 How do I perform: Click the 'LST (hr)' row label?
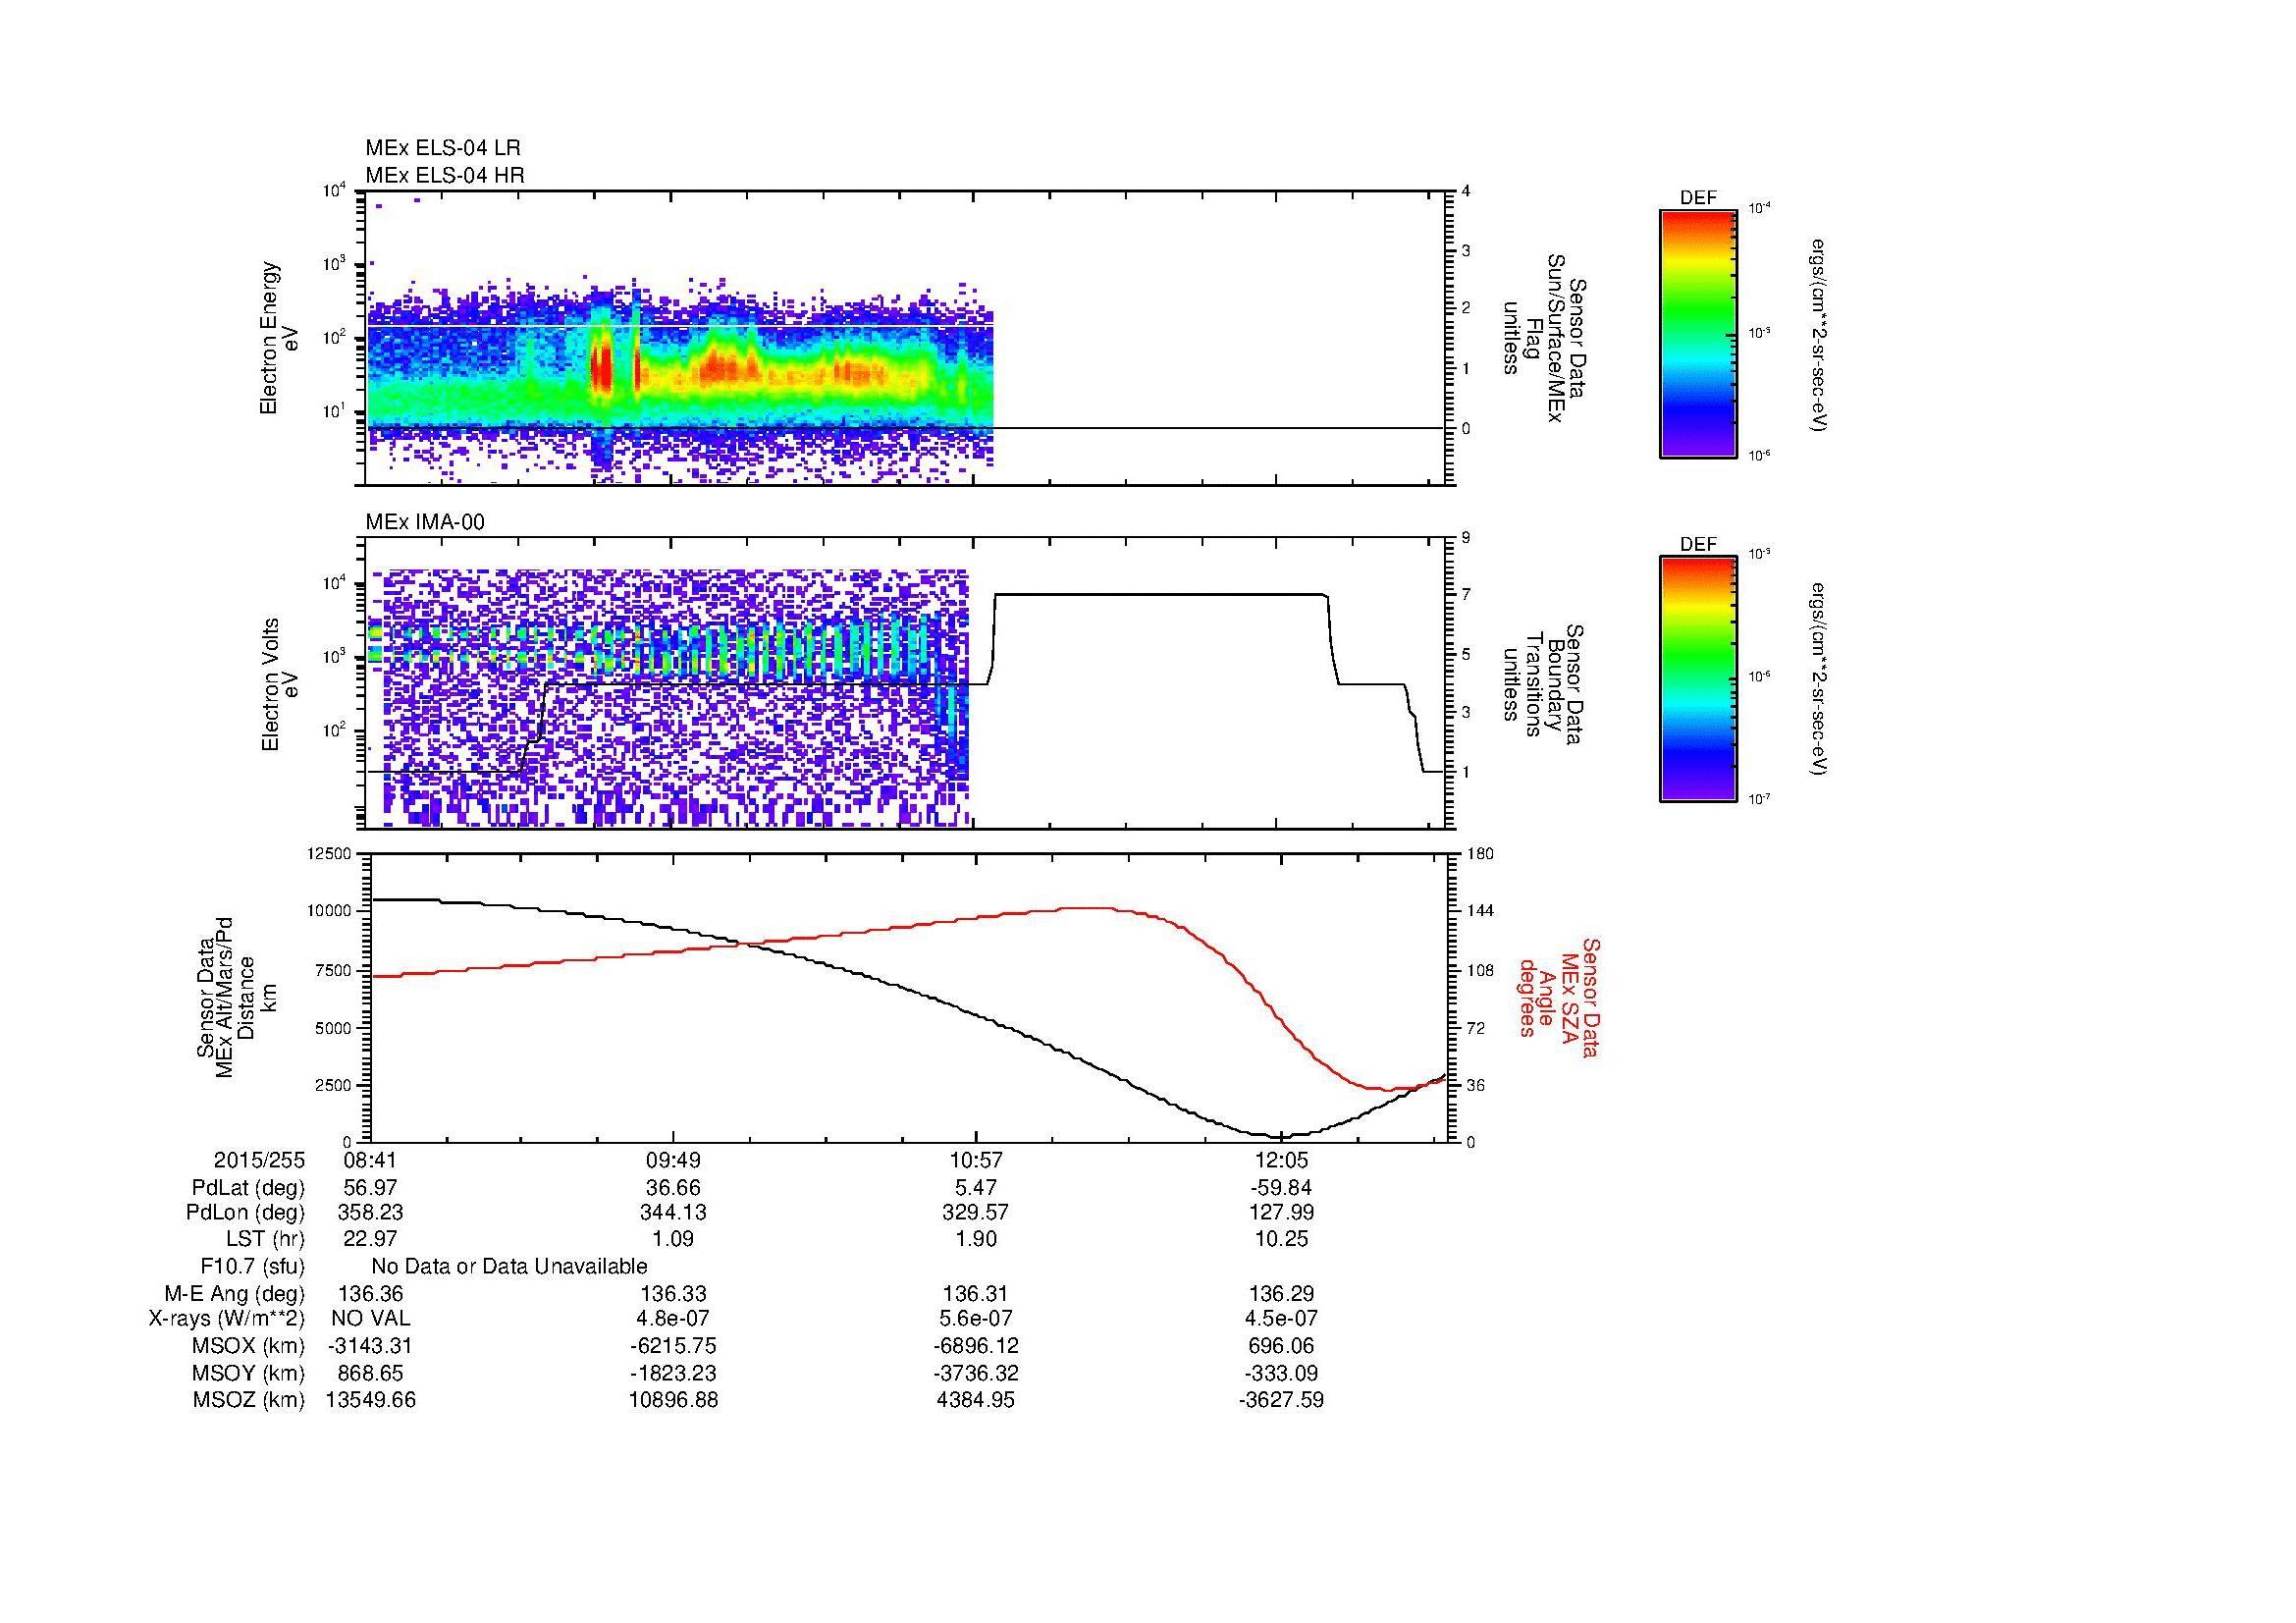pyautogui.click(x=265, y=1238)
